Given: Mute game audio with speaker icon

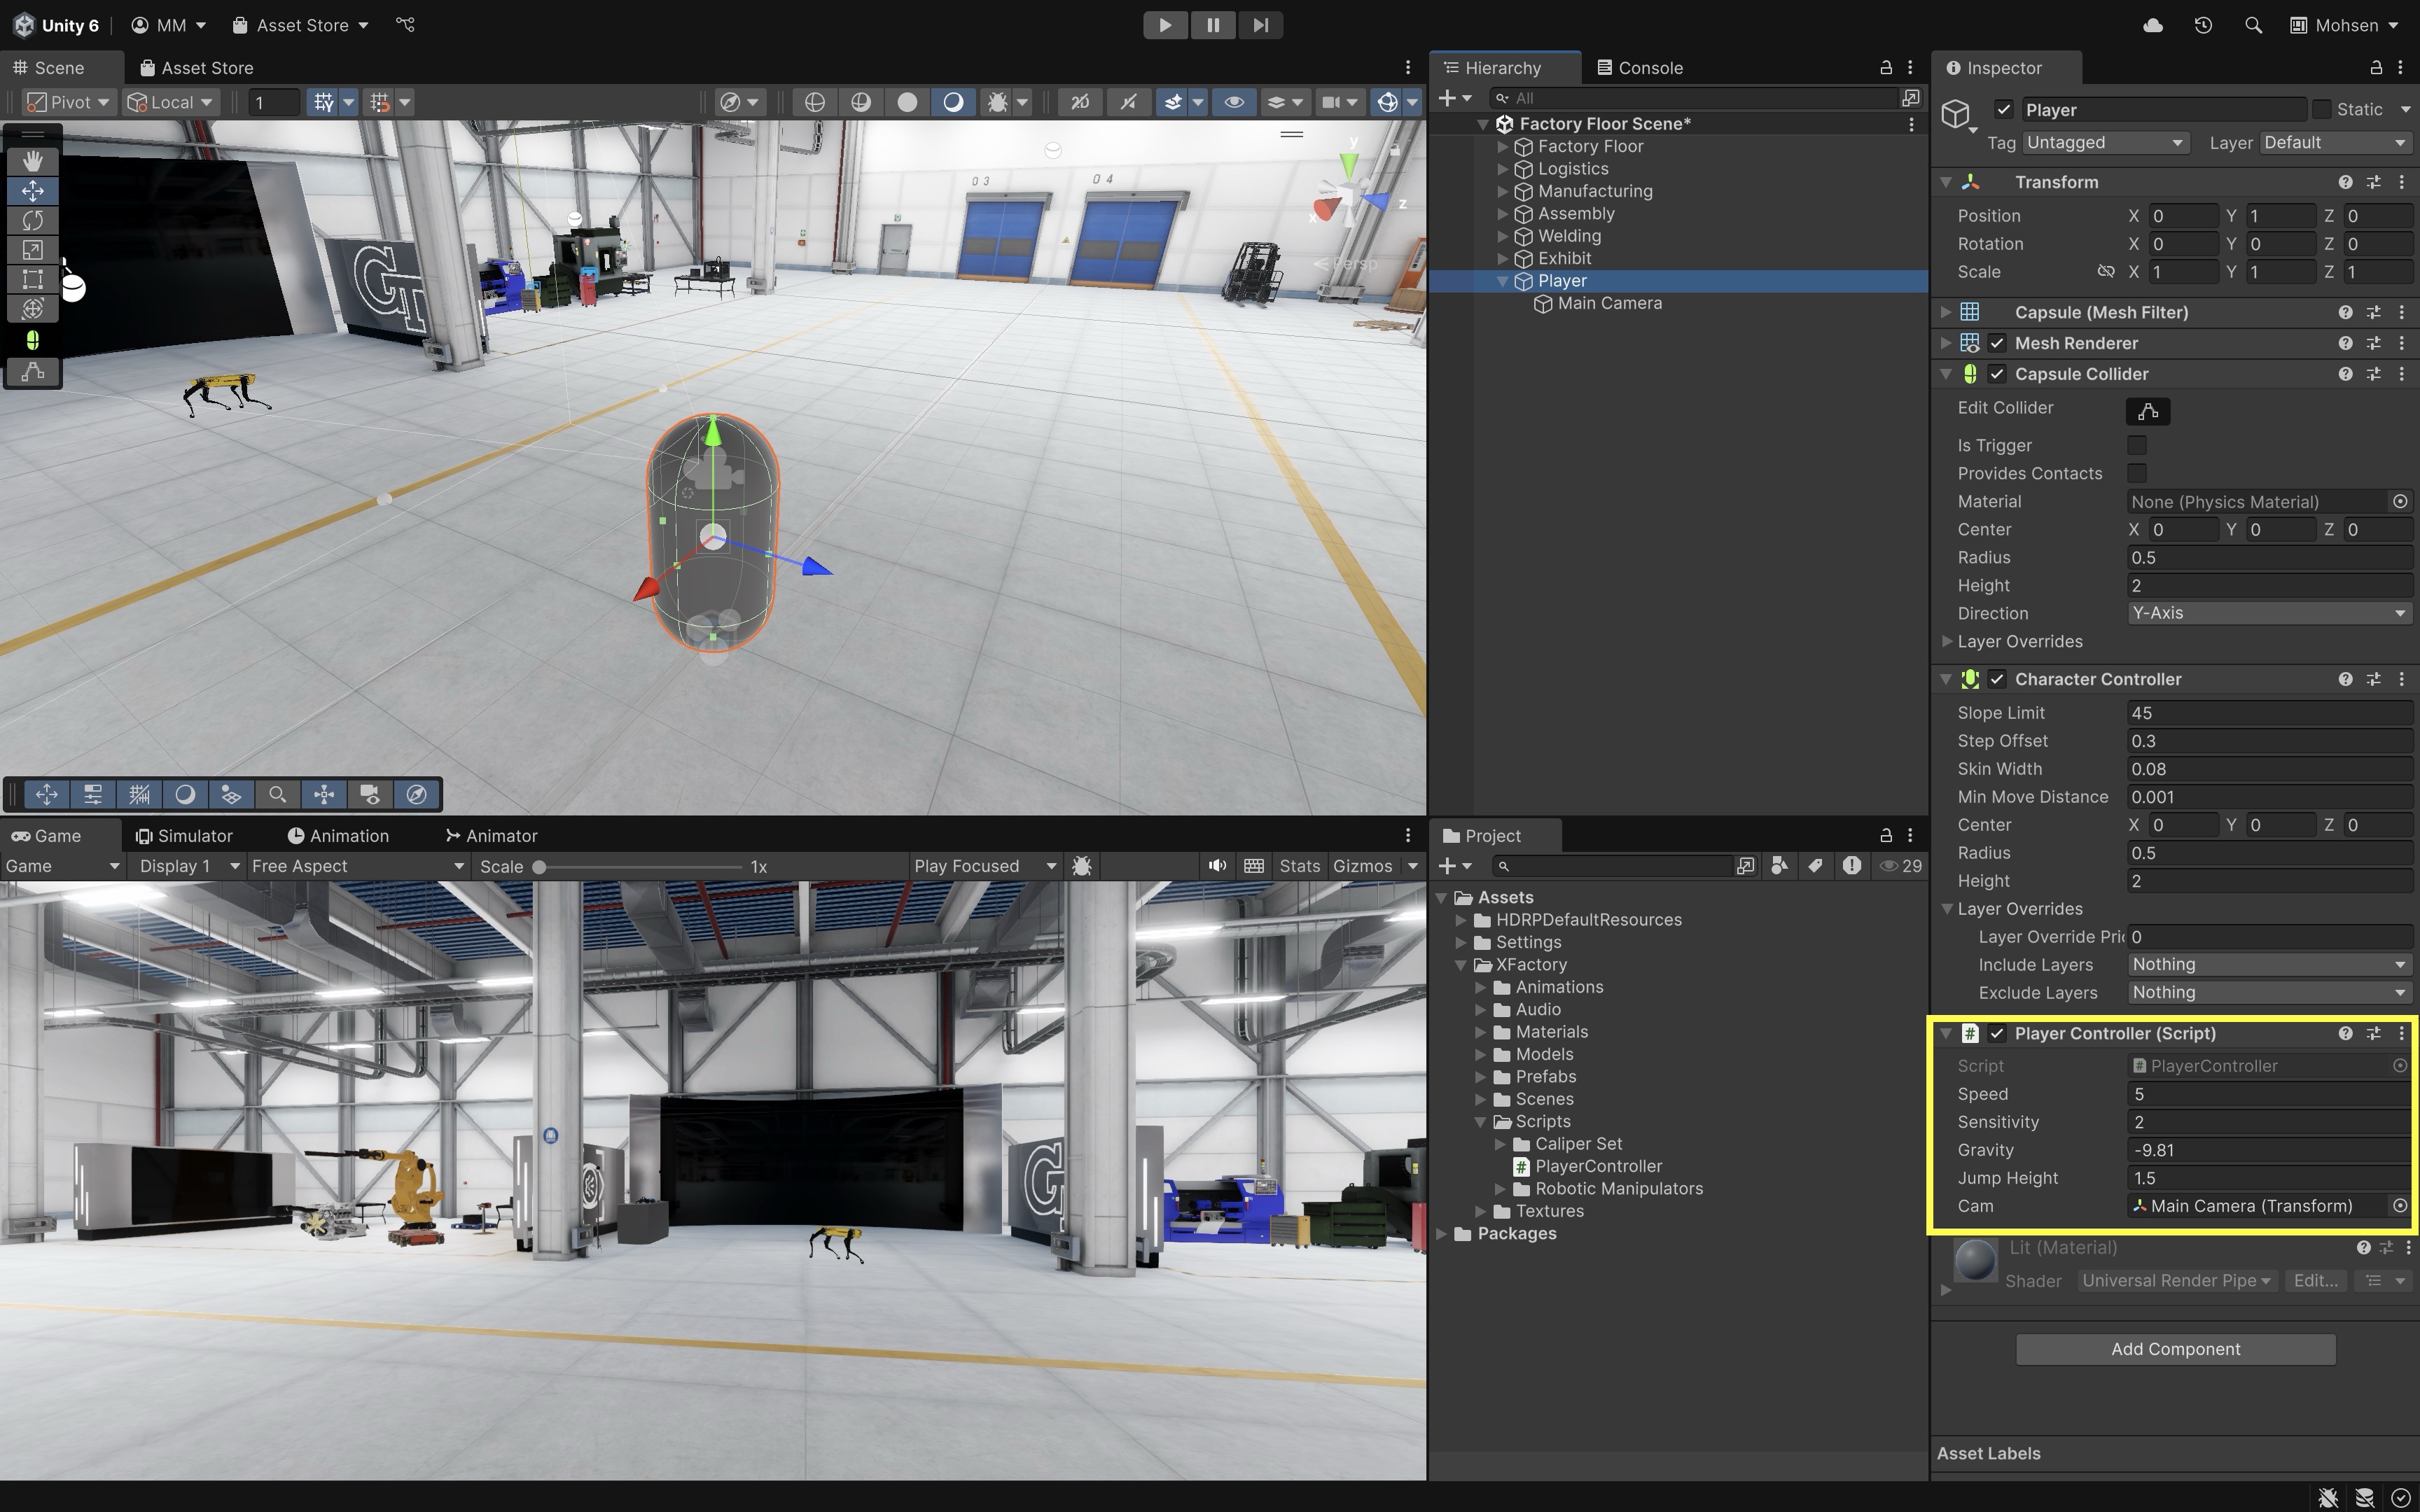Looking at the screenshot, I should click(1216, 866).
